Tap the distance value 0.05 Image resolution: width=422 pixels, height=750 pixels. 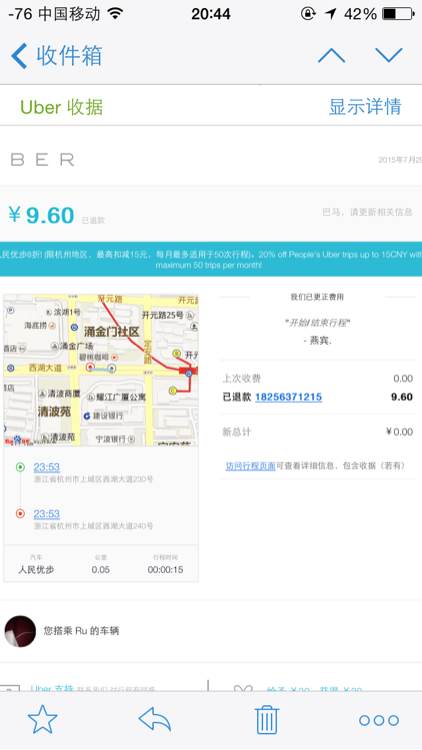100,570
